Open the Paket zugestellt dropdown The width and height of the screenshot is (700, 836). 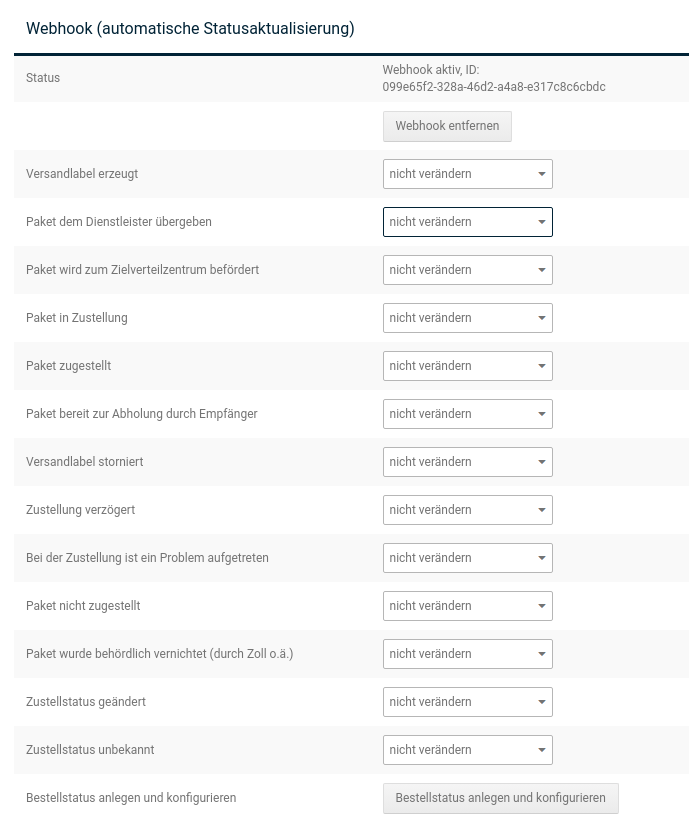tap(467, 366)
